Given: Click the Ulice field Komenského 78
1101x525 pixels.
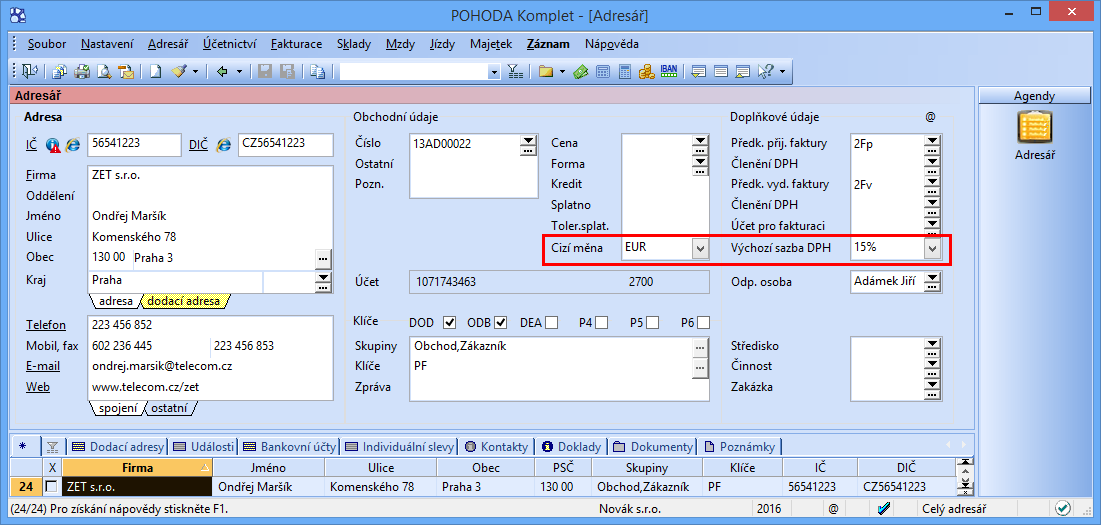Looking at the screenshot, I should [x=210, y=237].
